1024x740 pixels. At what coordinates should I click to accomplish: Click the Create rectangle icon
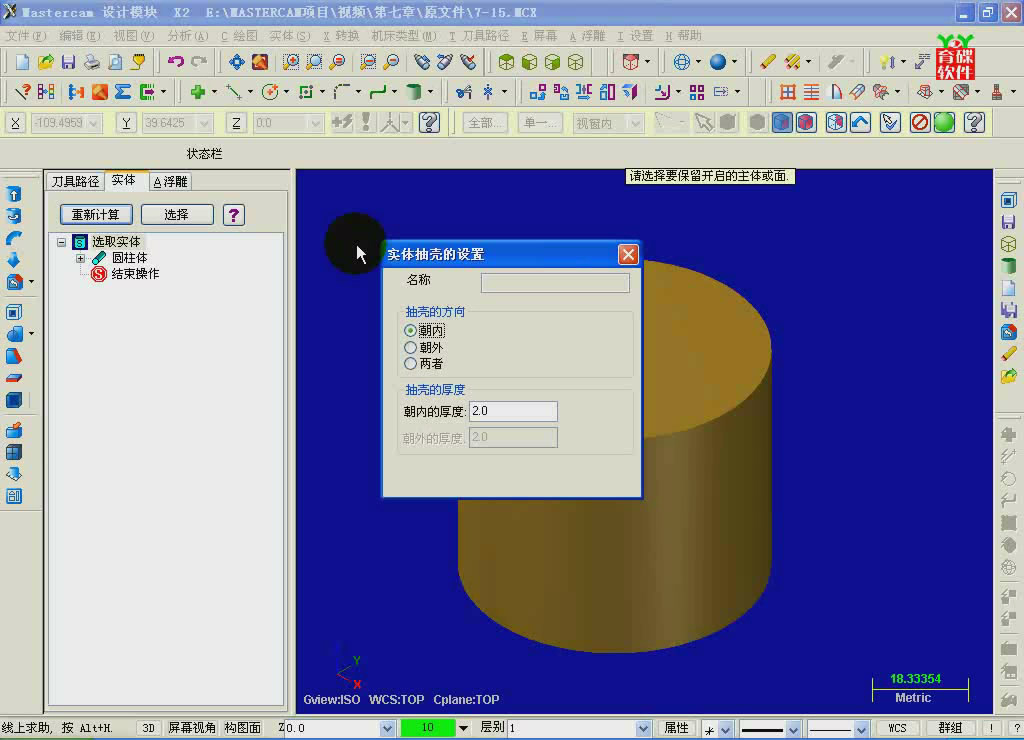306,92
